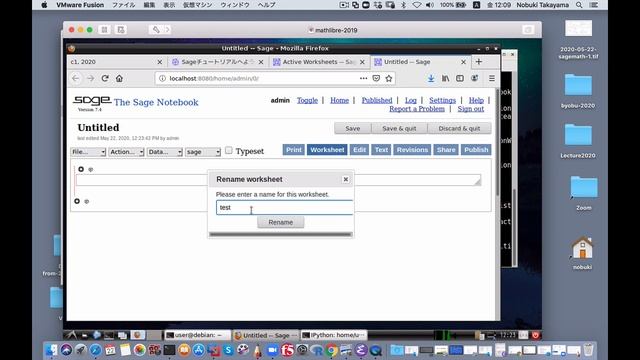Click the Home link
This screenshot has width=640, height=360.
(x=340, y=100)
